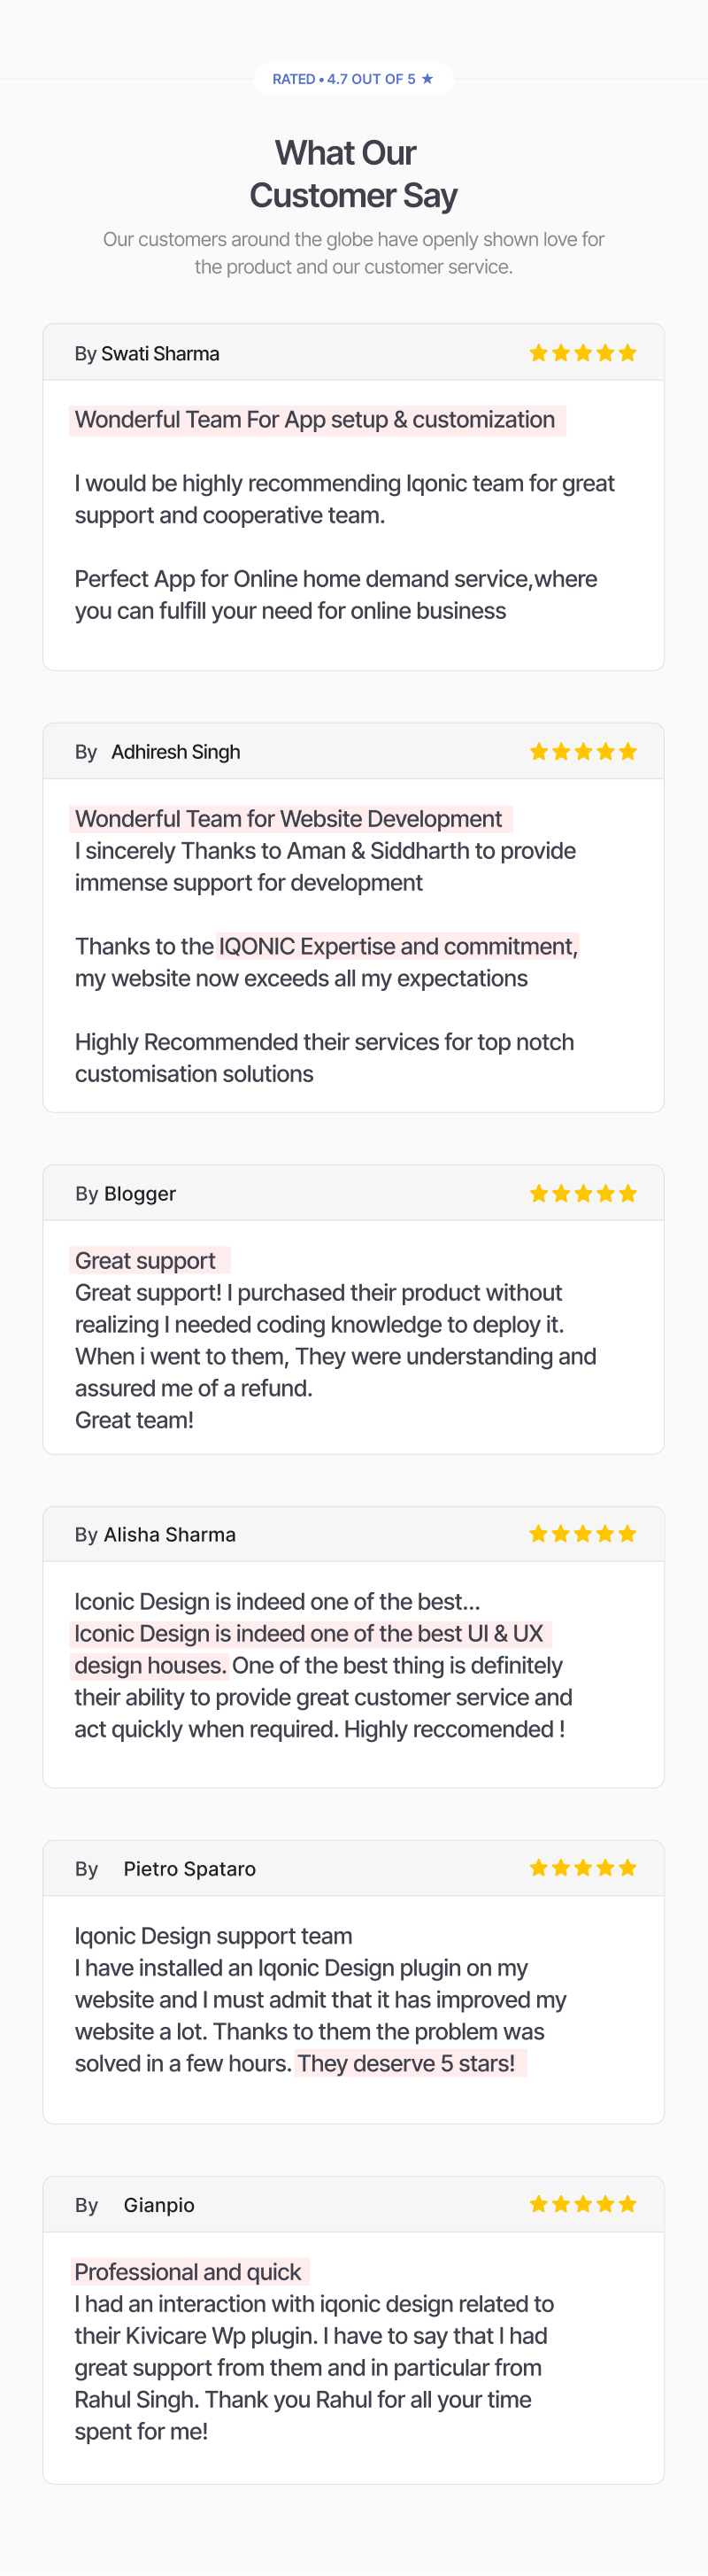Click the 'Professional and quick' highlighted title
The height and width of the screenshot is (2576, 708).
pyautogui.click(x=189, y=2272)
